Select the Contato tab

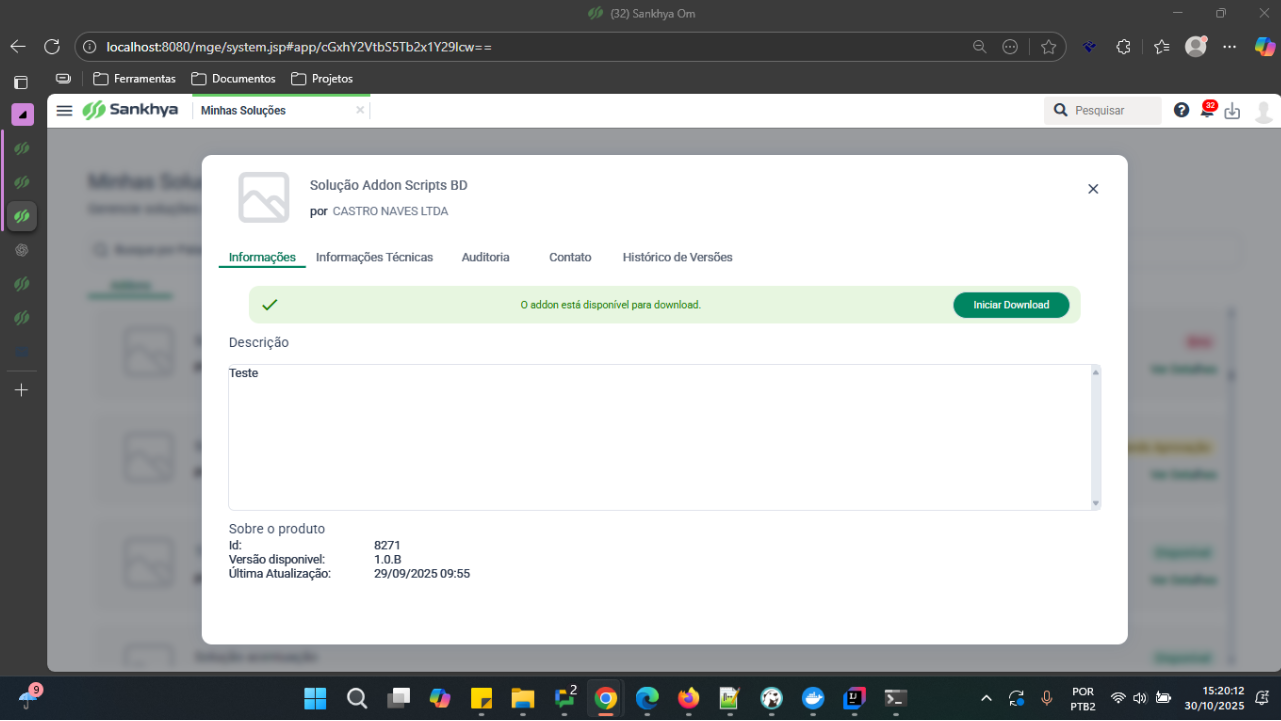[570, 257]
